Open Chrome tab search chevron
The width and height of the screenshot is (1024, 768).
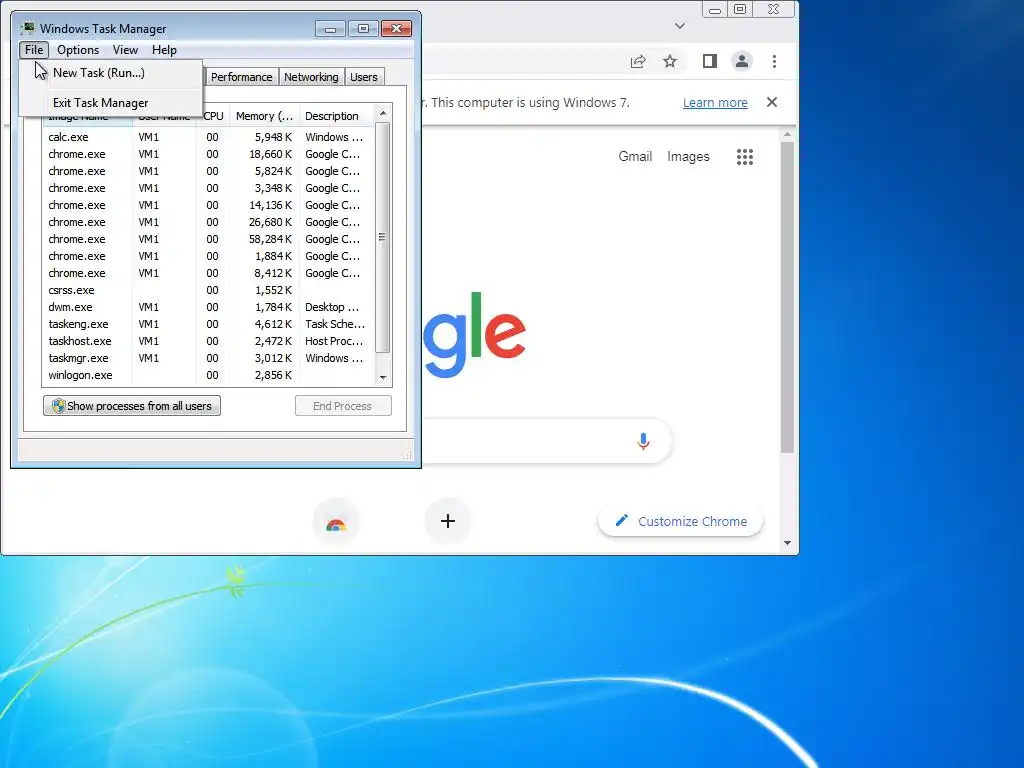tap(680, 26)
